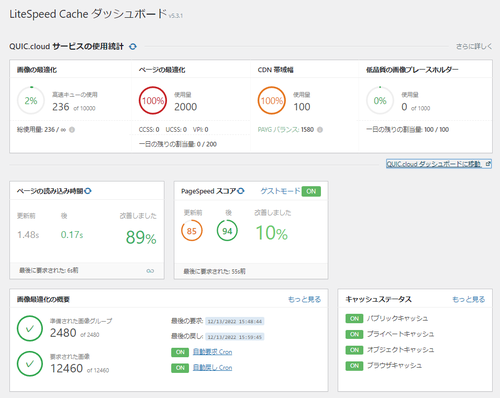Click the 最後に要求された: 6s前 text
The height and width of the screenshot is (398, 500).
(49, 270)
